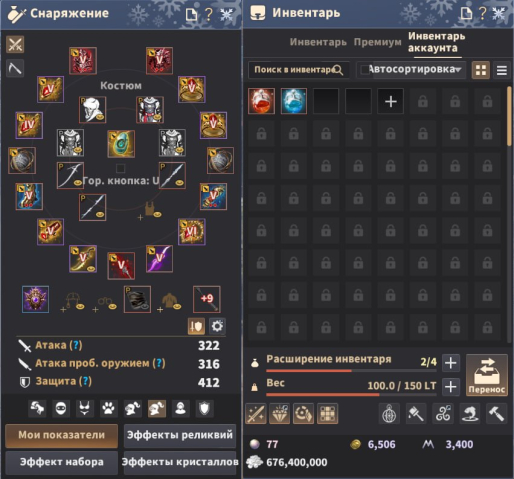Switch to the Премиум tab
Image resolution: width=514 pixels, height=479 pixels.
(x=377, y=42)
